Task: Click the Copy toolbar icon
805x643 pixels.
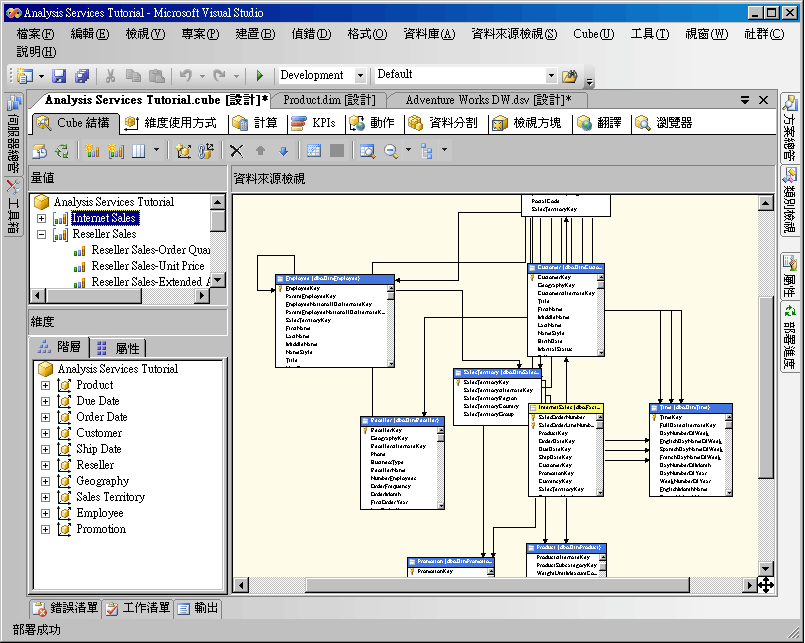Action: point(133,76)
